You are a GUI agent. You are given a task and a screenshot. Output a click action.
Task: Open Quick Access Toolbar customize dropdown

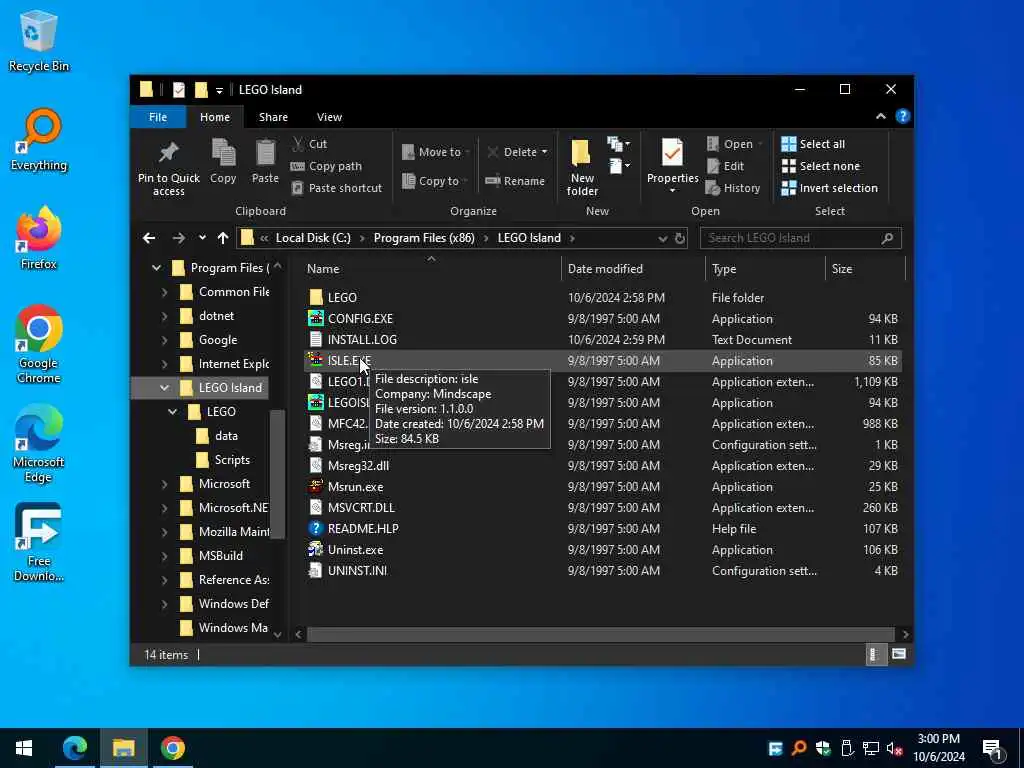click(x=219, y=90)
